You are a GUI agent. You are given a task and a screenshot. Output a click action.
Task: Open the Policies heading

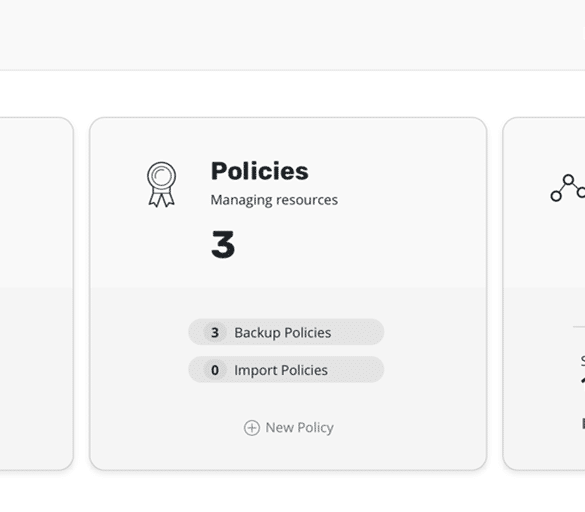coord(260,171)
